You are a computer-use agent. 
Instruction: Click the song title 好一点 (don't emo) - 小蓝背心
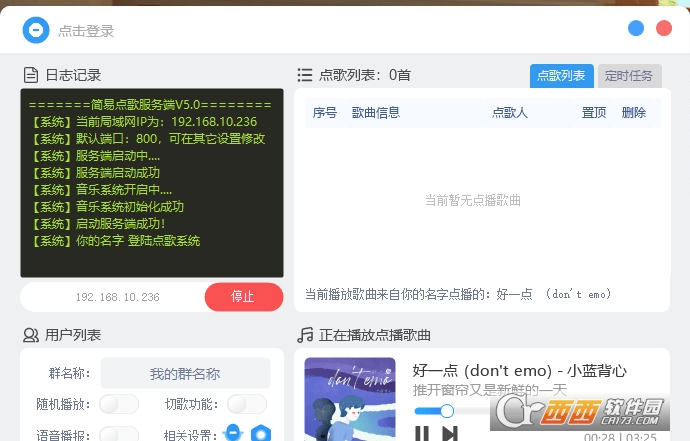pyautogui.click(x=519, y=371)
